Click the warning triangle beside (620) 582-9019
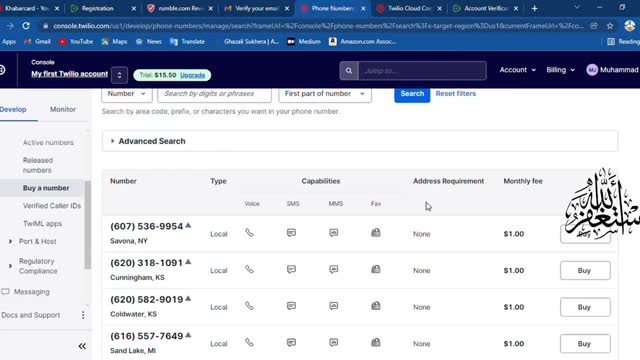 pos(188,298)
